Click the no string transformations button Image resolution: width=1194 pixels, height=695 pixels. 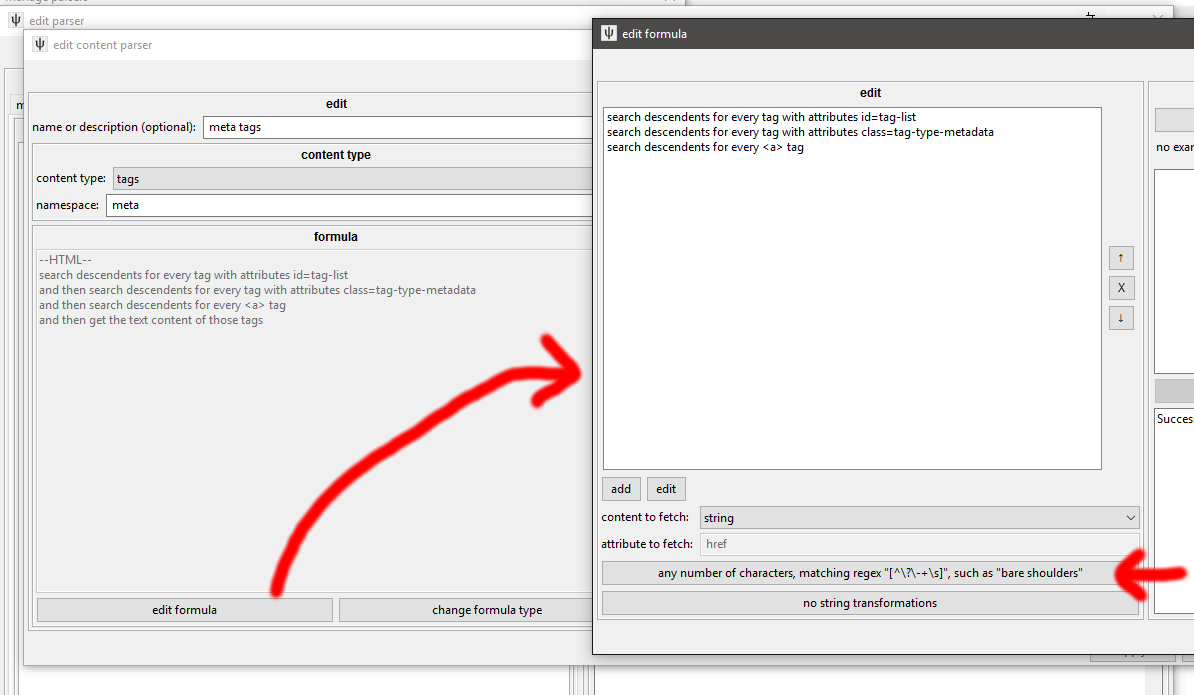(870, 603)
